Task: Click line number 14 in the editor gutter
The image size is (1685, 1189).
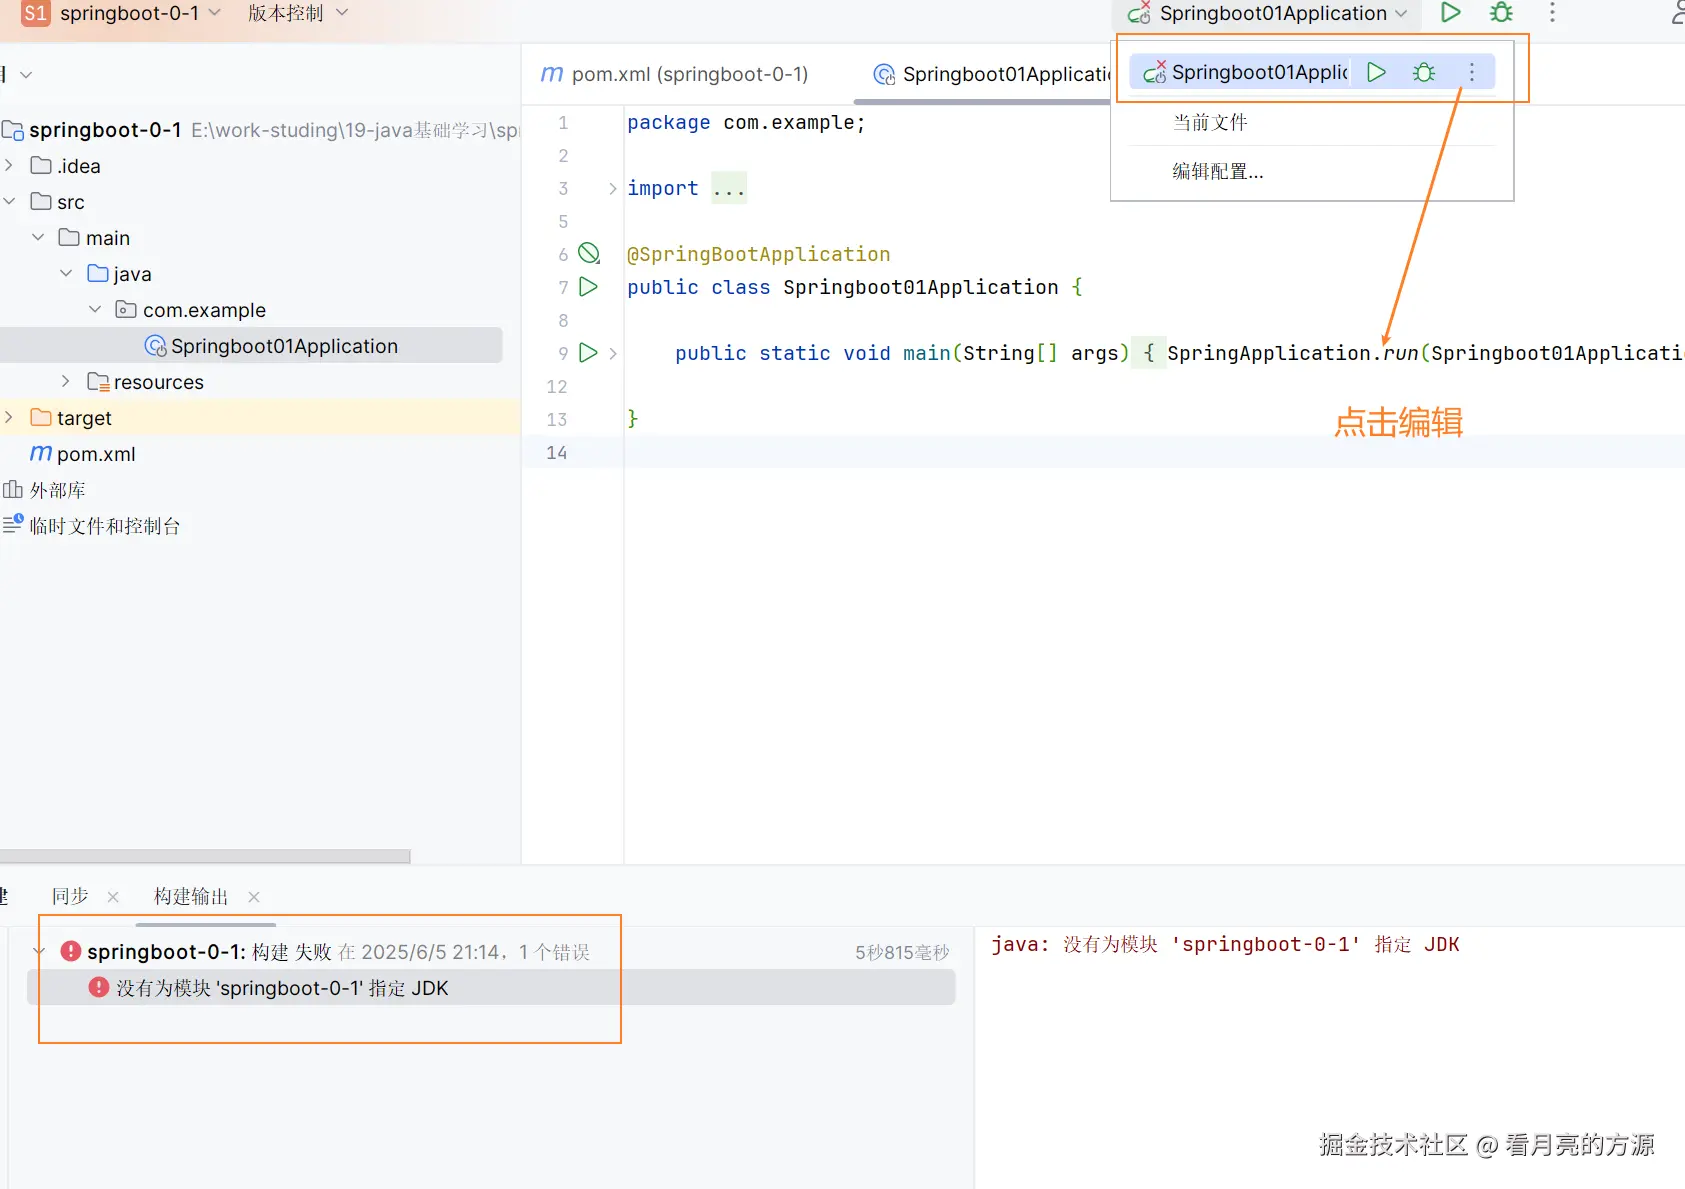Action: (x=557, y=452)
